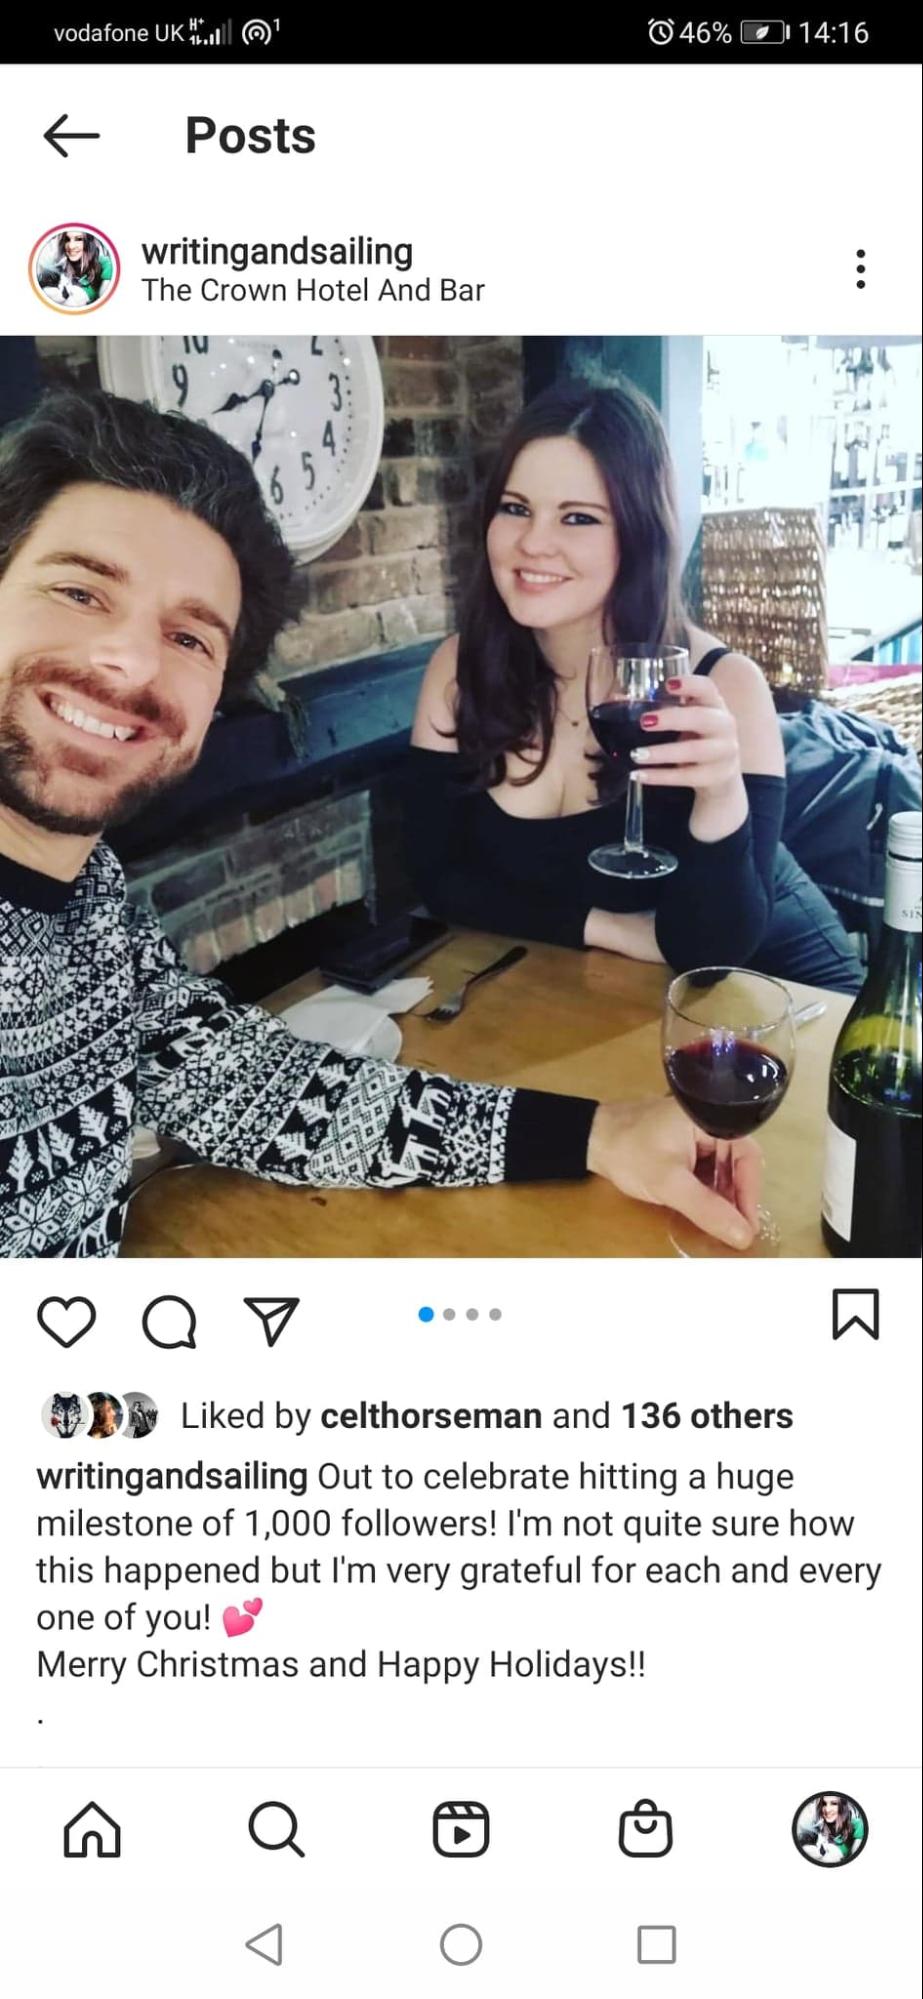View the writingandsailing story profile picture
Viewport: 923px width, 1999px height.
tap(74, 269)
